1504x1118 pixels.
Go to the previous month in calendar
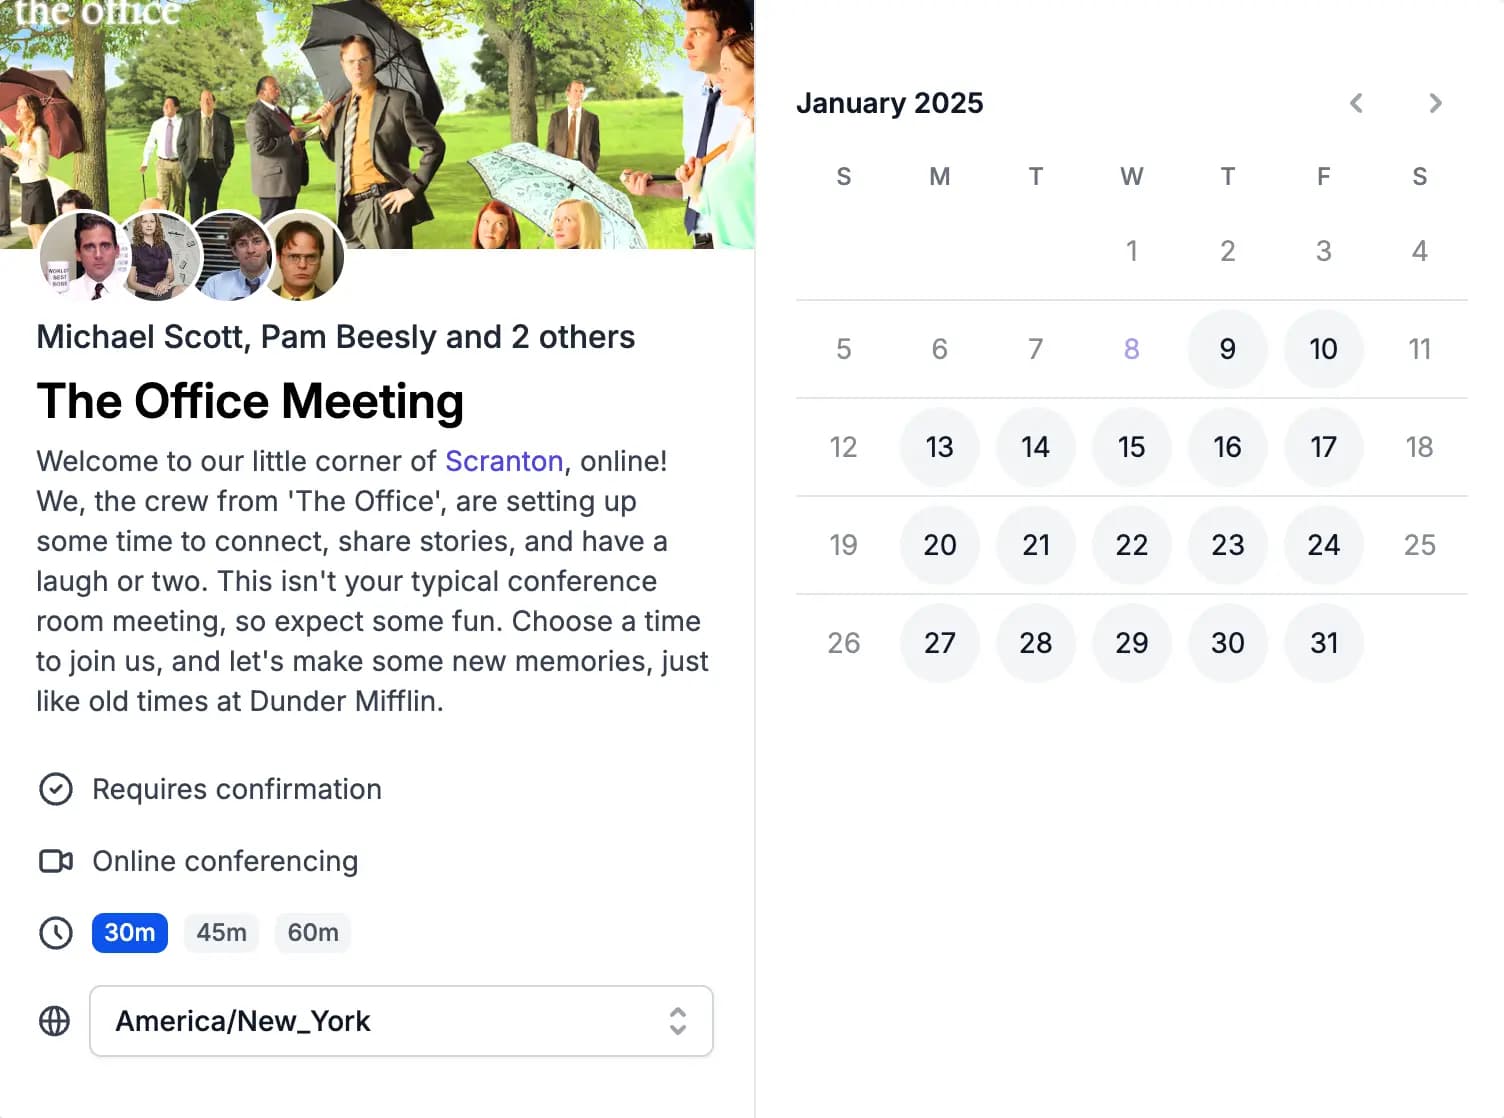coord(1356,103)
